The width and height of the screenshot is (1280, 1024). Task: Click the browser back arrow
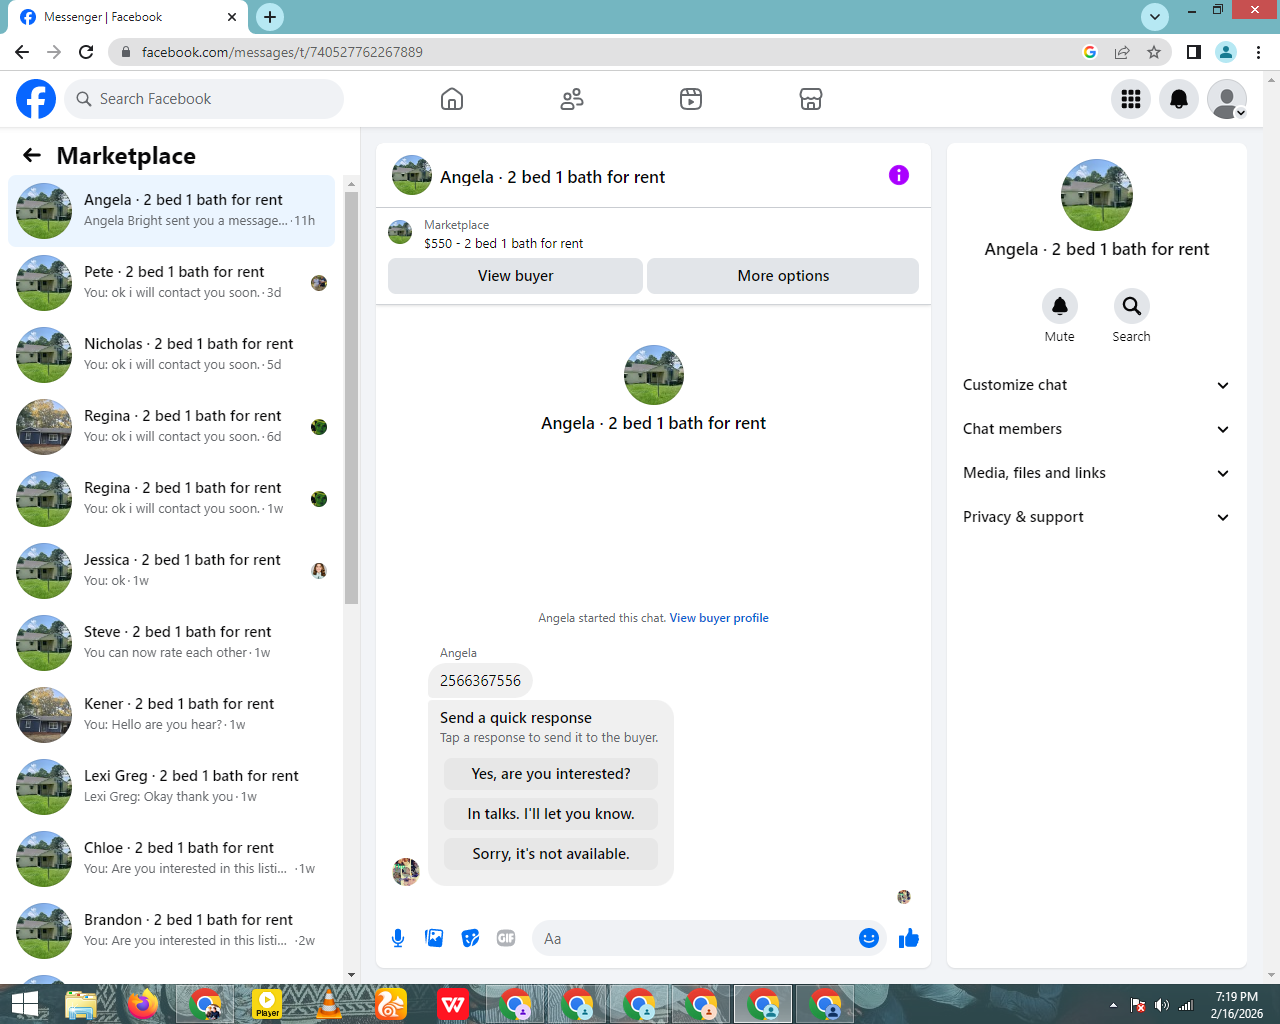click(22, 52)
